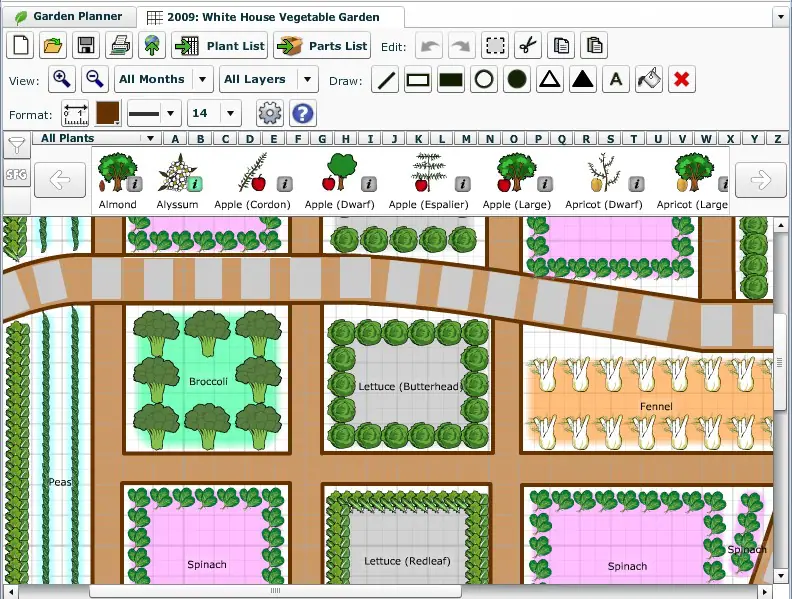Open settings with gear icon

[x=270, y=113]
